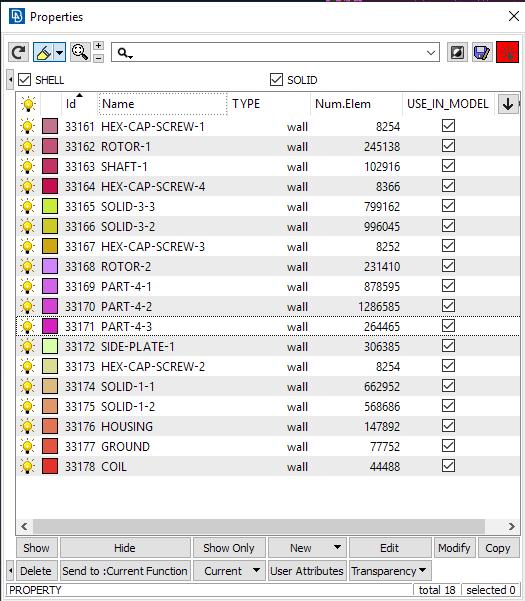The image size is (525, 601).
Task: Click the User Attributes button
Action: click(307, 571)
